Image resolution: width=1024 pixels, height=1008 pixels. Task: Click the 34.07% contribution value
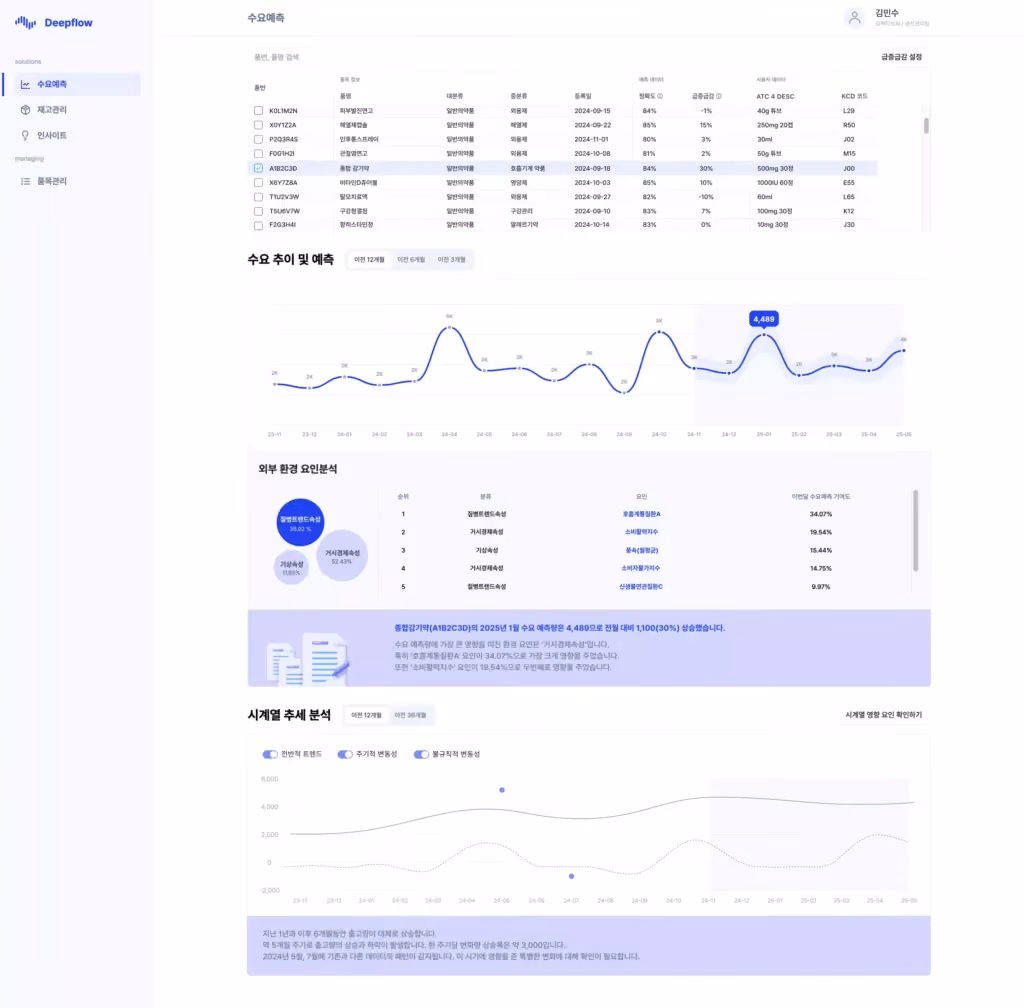click(821, 514)
